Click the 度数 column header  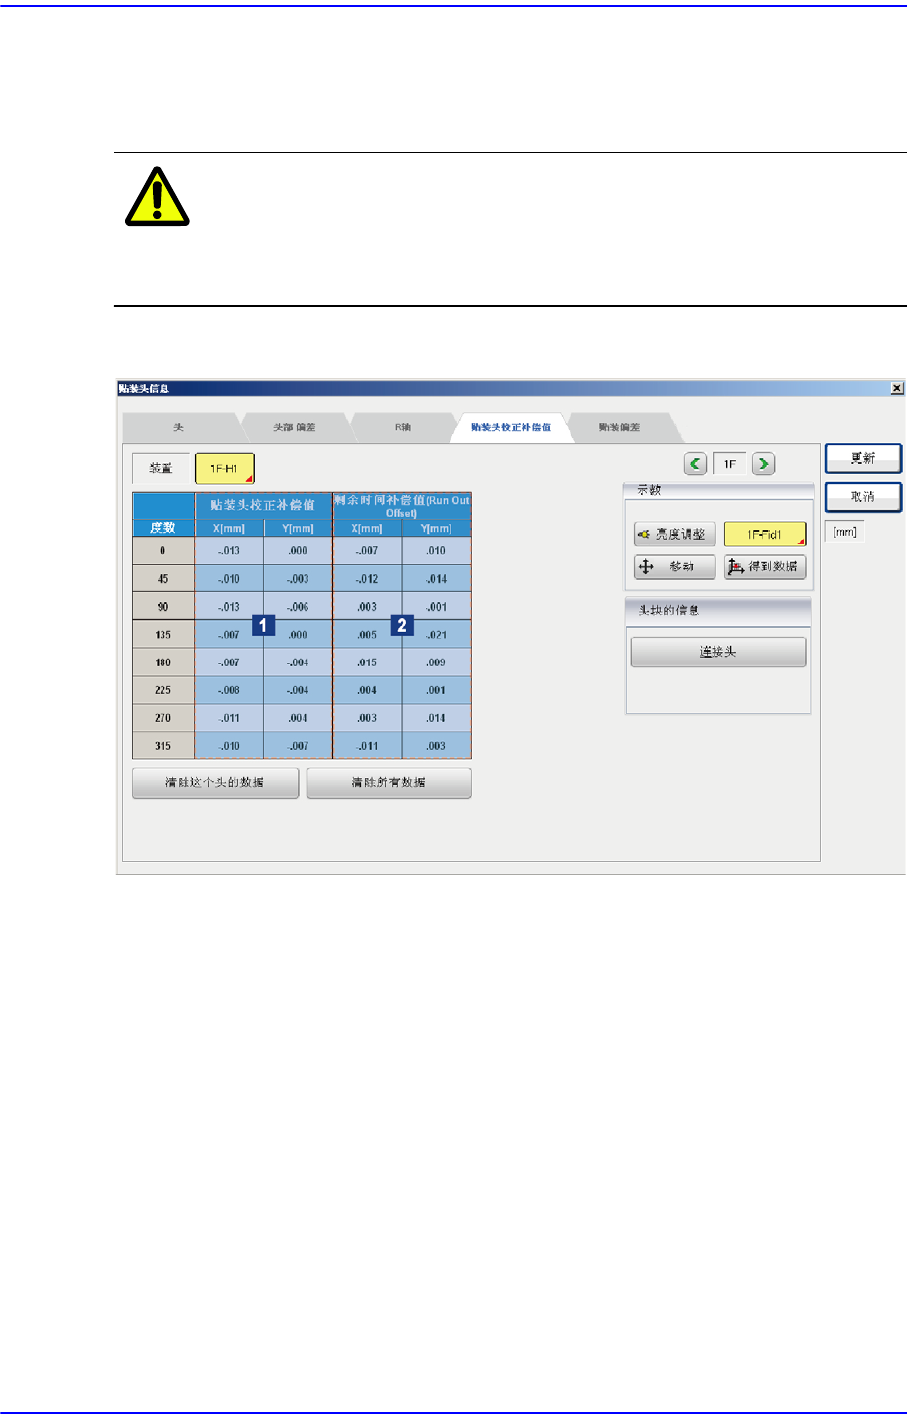[x=163, y=528]
